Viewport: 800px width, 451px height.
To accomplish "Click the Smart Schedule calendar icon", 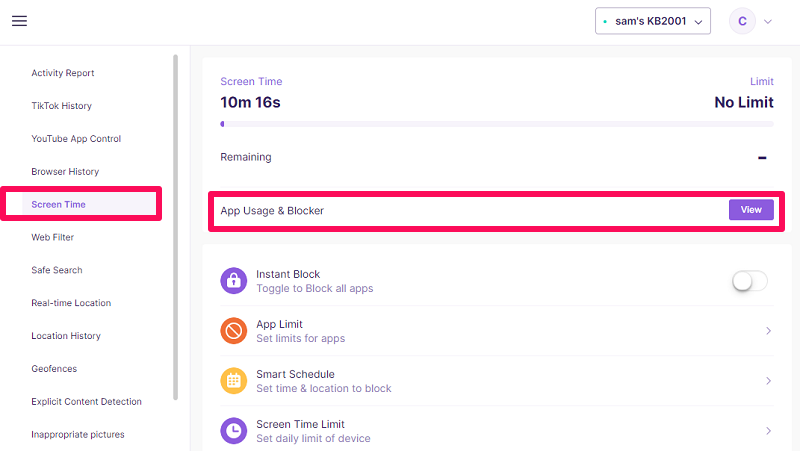I will point(233,381).
